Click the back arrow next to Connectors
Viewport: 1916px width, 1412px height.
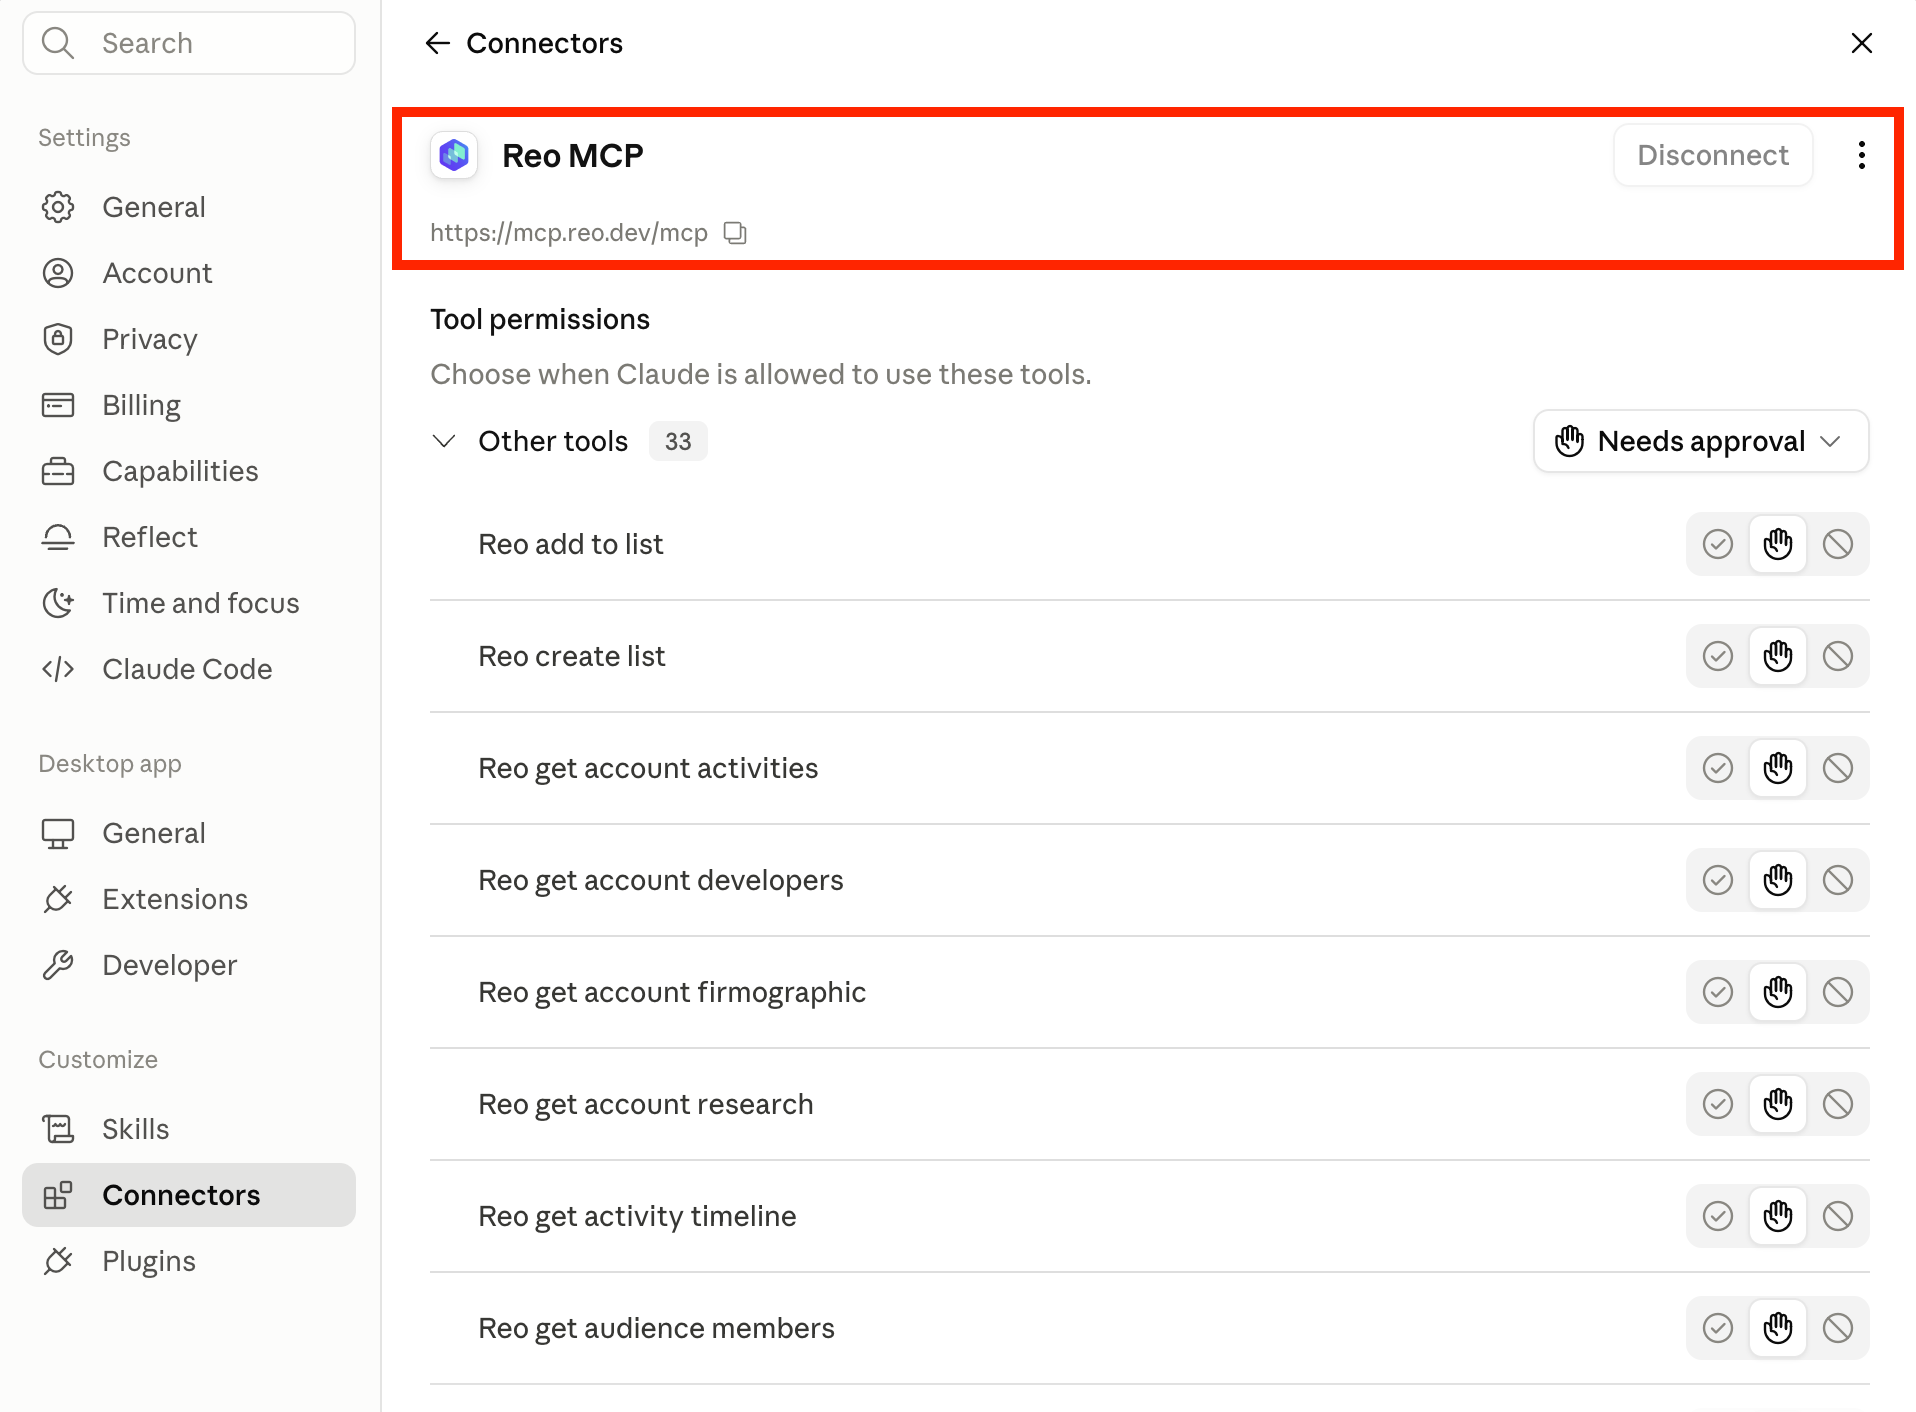click(x=437, y=43)
